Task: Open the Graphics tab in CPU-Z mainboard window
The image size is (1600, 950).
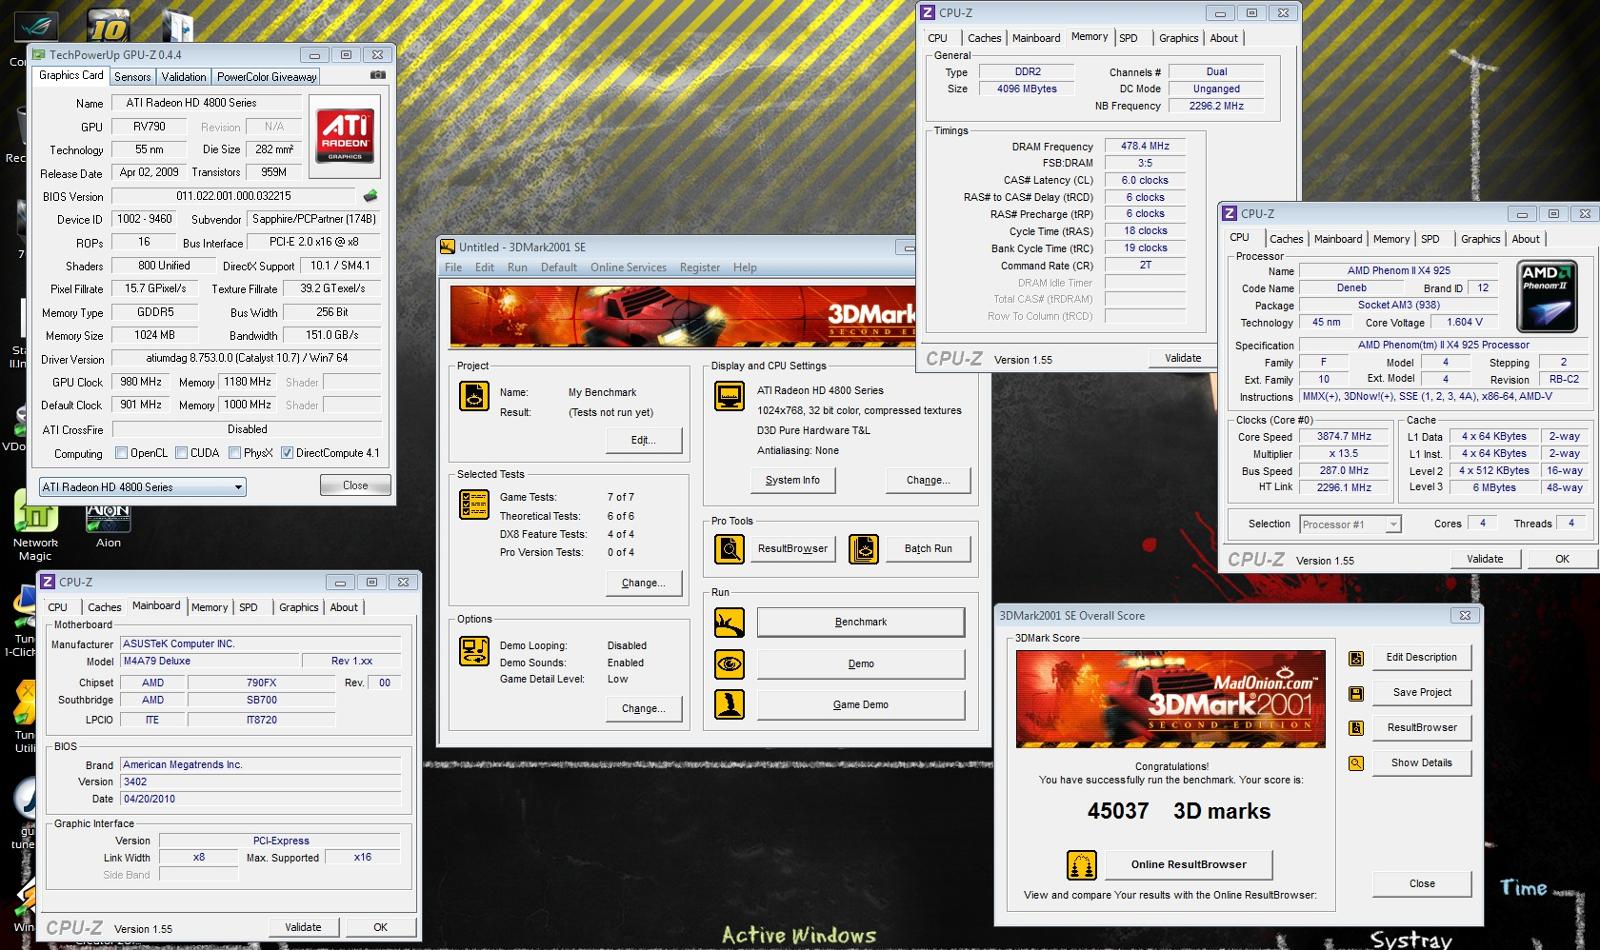Action: tap(298, 607)
